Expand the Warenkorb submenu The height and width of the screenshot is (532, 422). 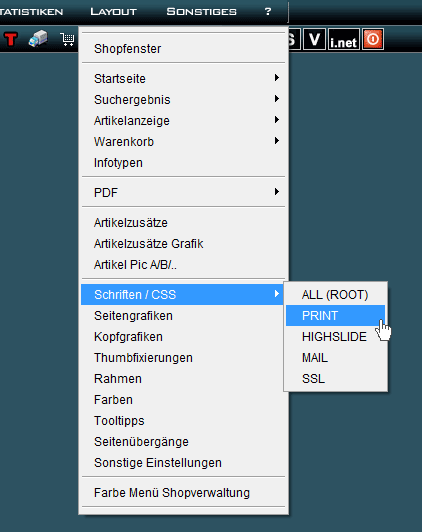[x=184, y=141]
